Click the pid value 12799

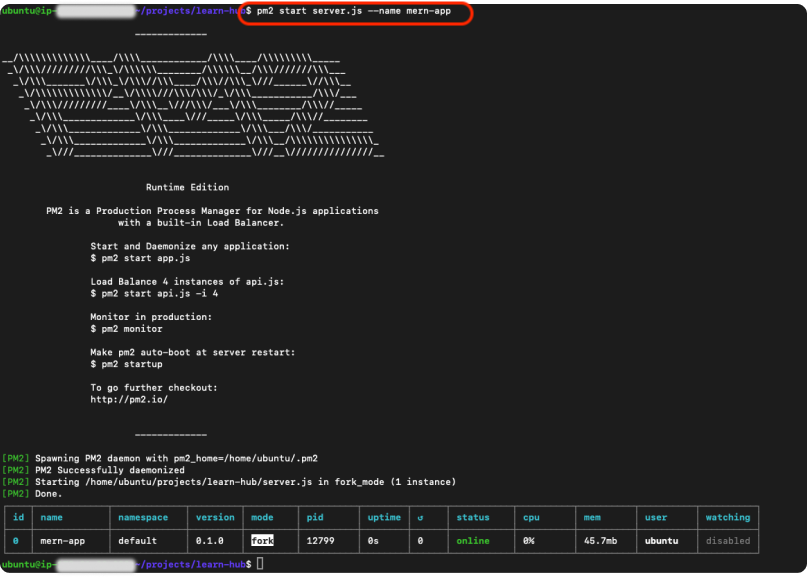[323, 541]
